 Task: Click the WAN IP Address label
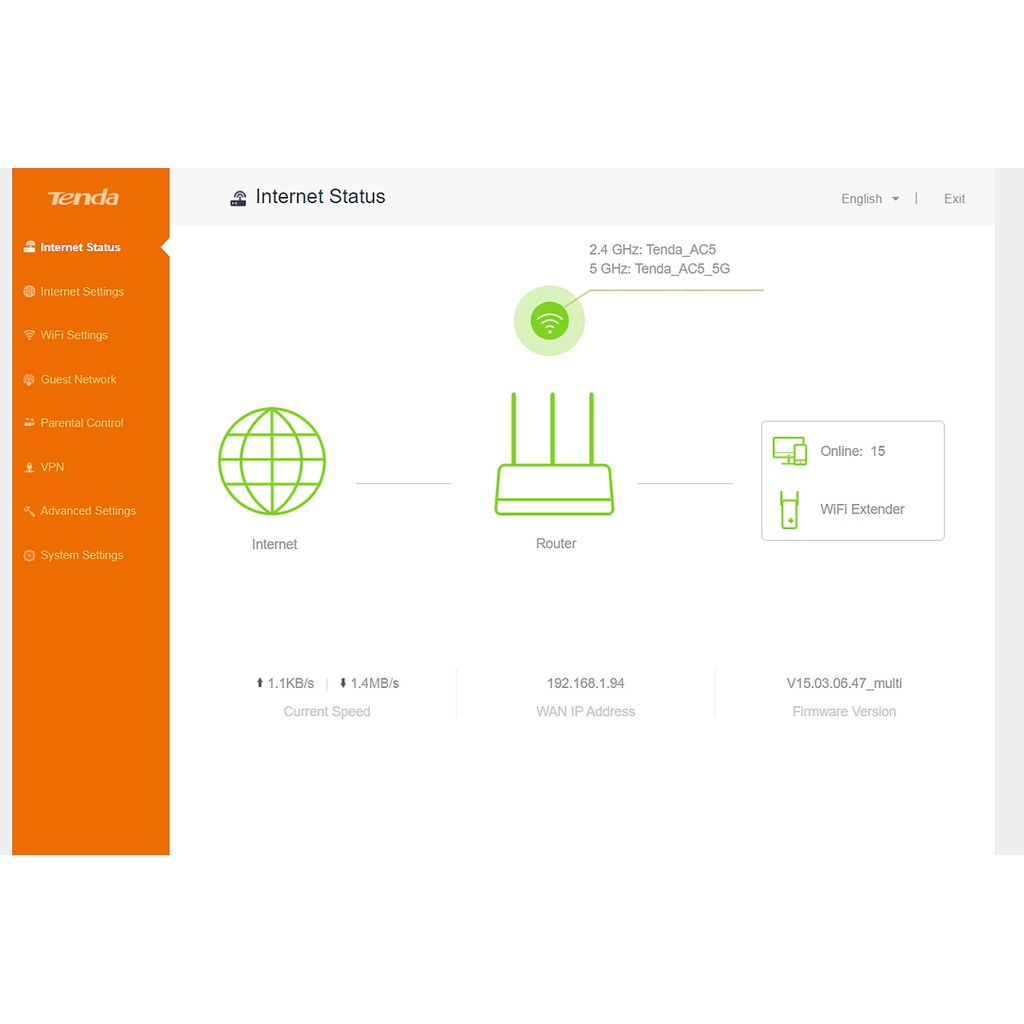pyautogui.click(x=585, y=711)
